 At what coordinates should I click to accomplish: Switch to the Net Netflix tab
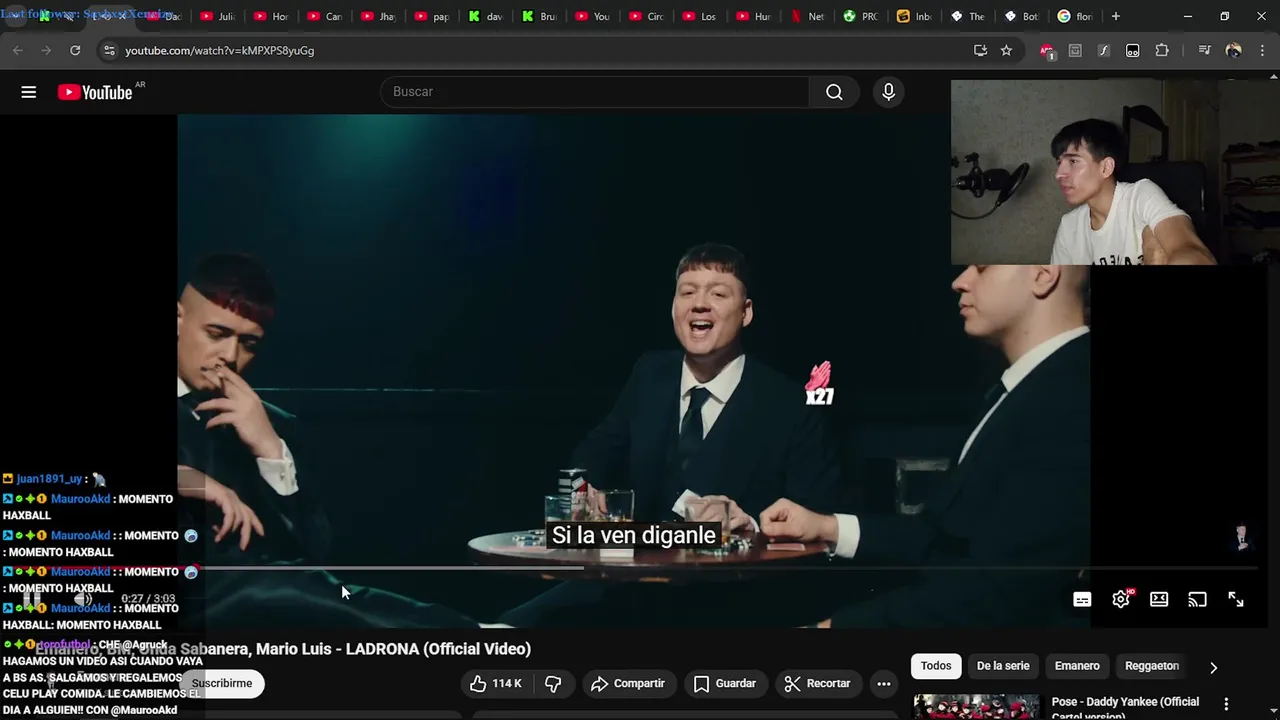pyautogui.click(x=806, y=16)
